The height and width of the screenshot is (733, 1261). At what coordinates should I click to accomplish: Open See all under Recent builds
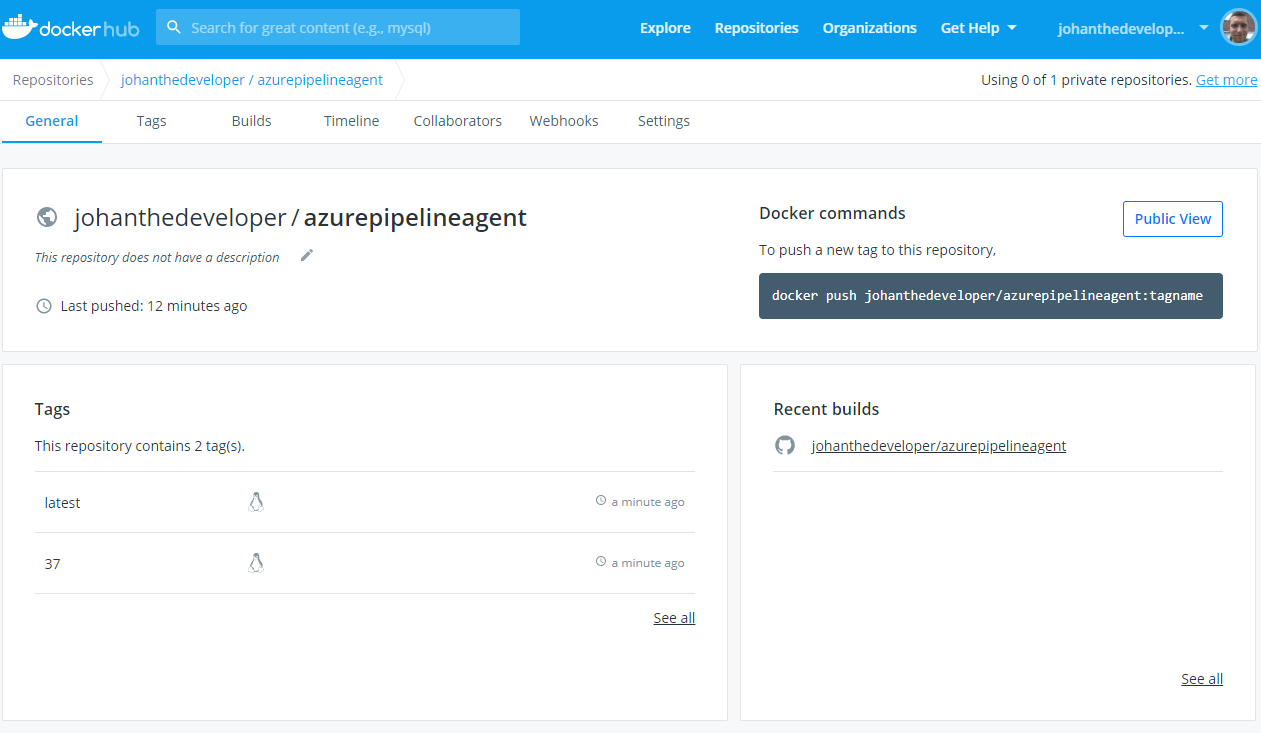pyautogui.click(x=1202, y=679)
